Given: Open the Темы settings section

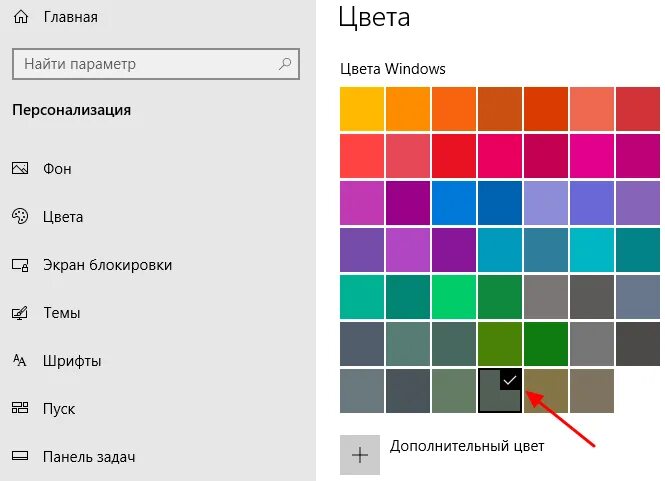Looking at the screenshot, I should pos(62,313).
